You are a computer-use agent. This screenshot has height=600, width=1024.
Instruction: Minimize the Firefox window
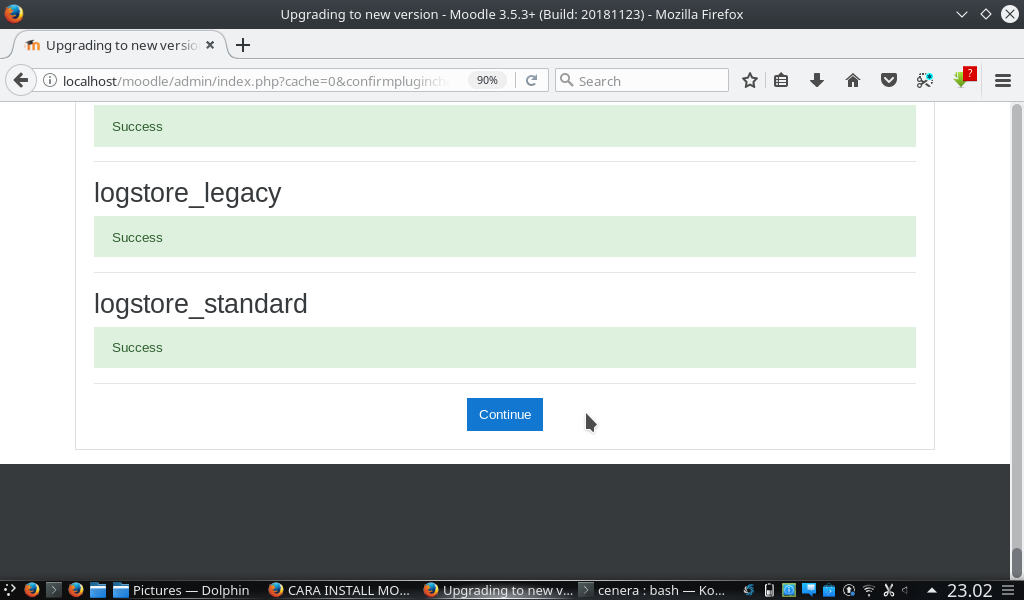coord(961,14)
